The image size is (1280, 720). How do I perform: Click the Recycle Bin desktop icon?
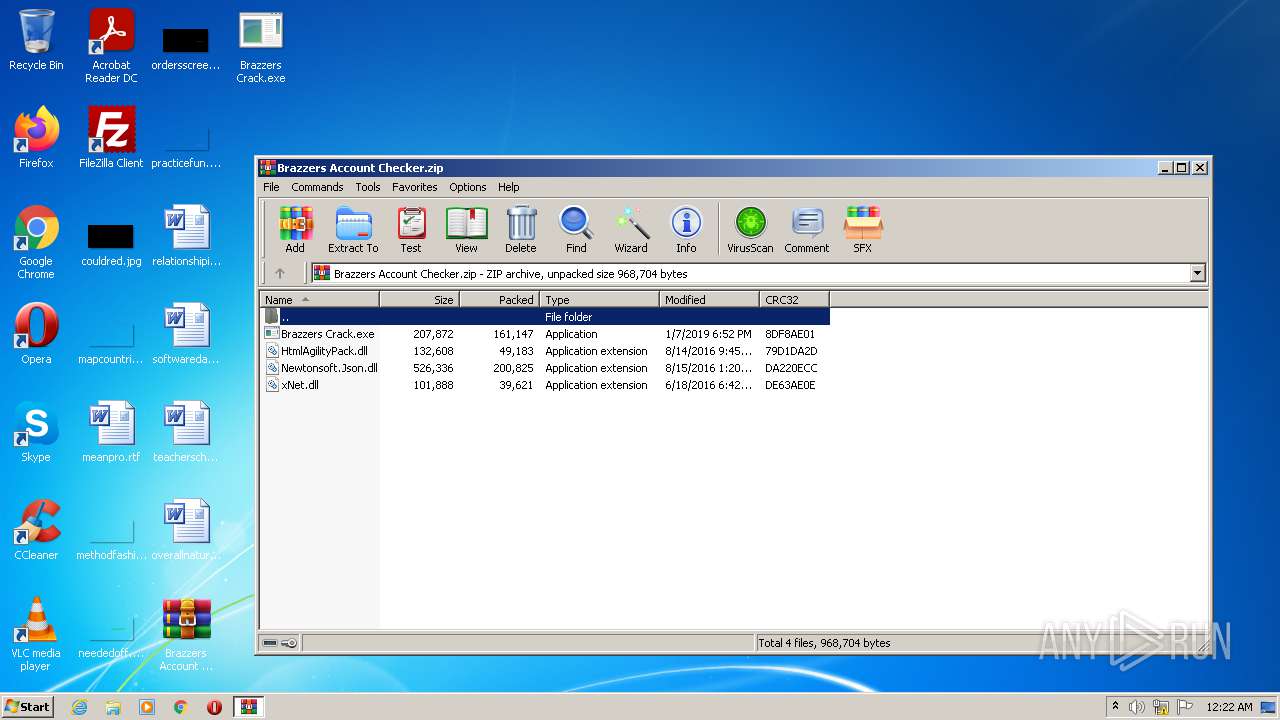(36, 40)
